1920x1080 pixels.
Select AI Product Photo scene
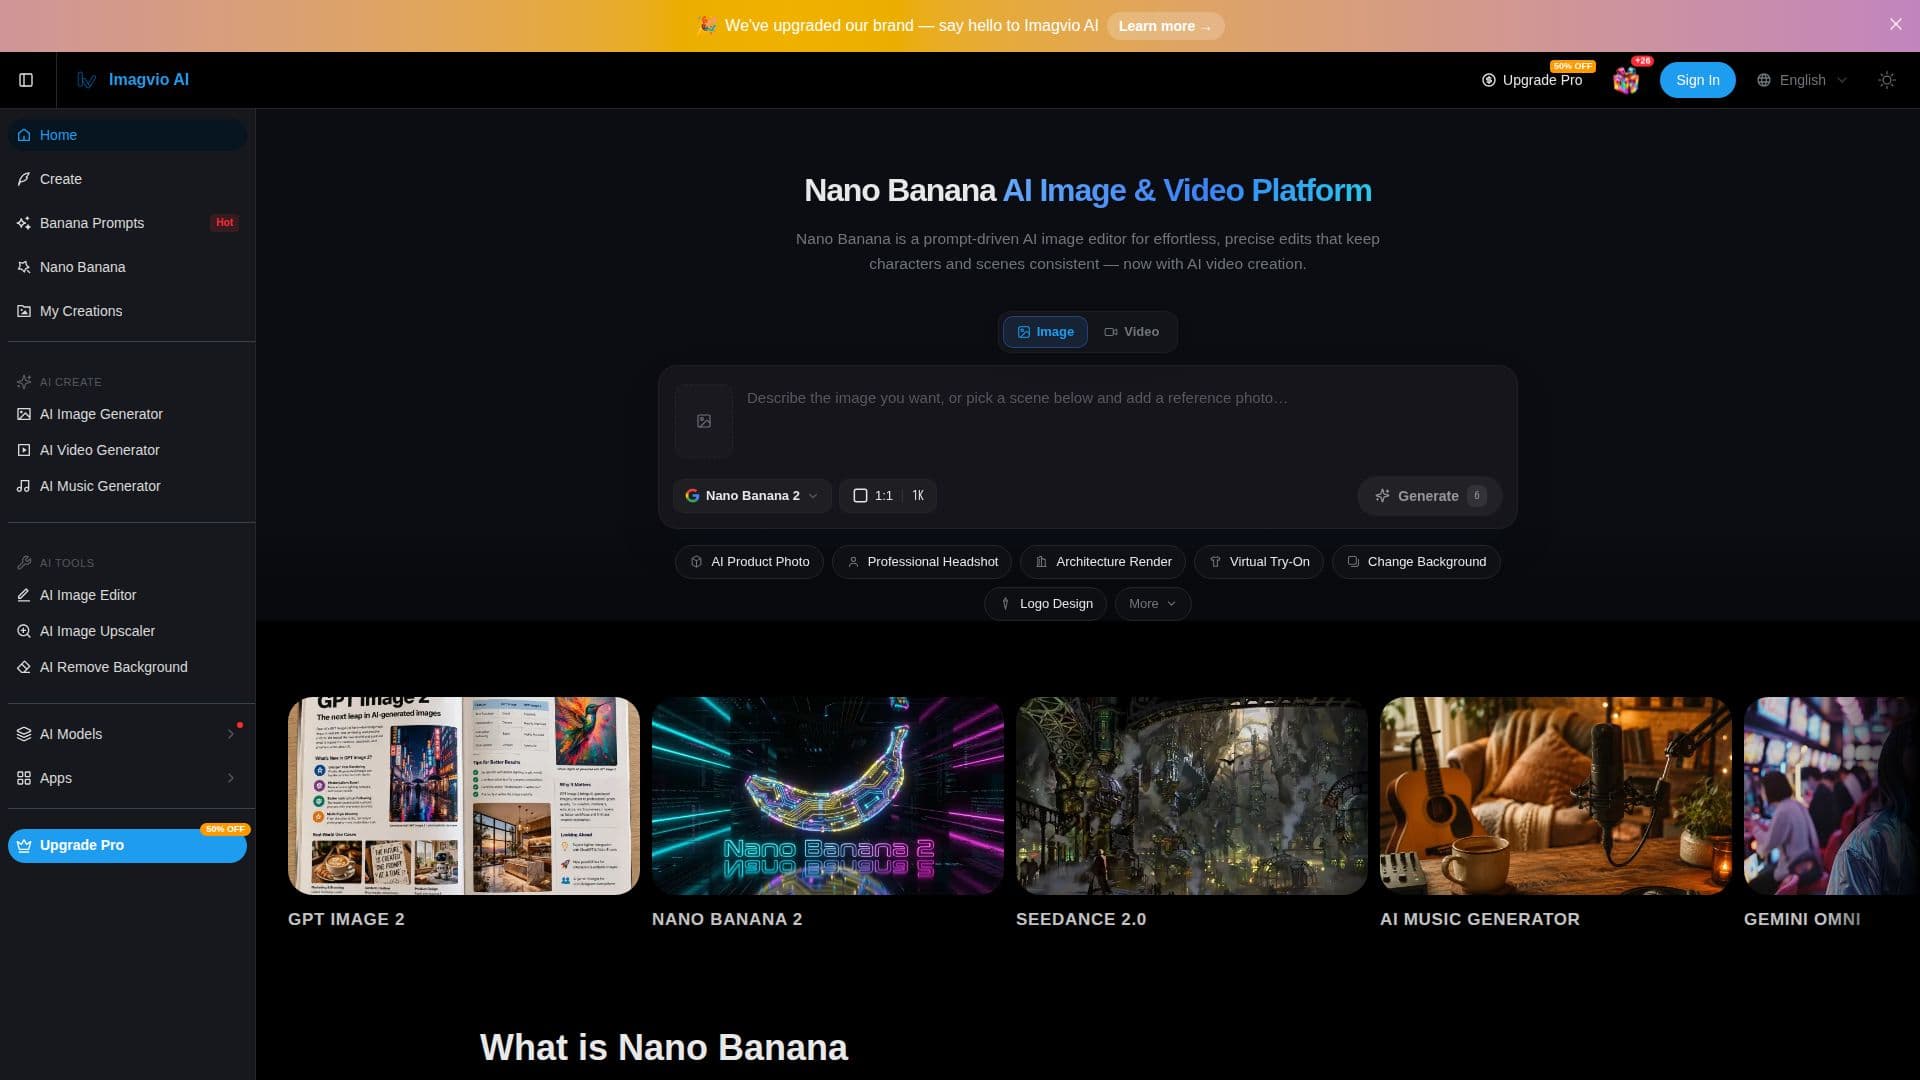pyautogui.click(x=749, y=562)
